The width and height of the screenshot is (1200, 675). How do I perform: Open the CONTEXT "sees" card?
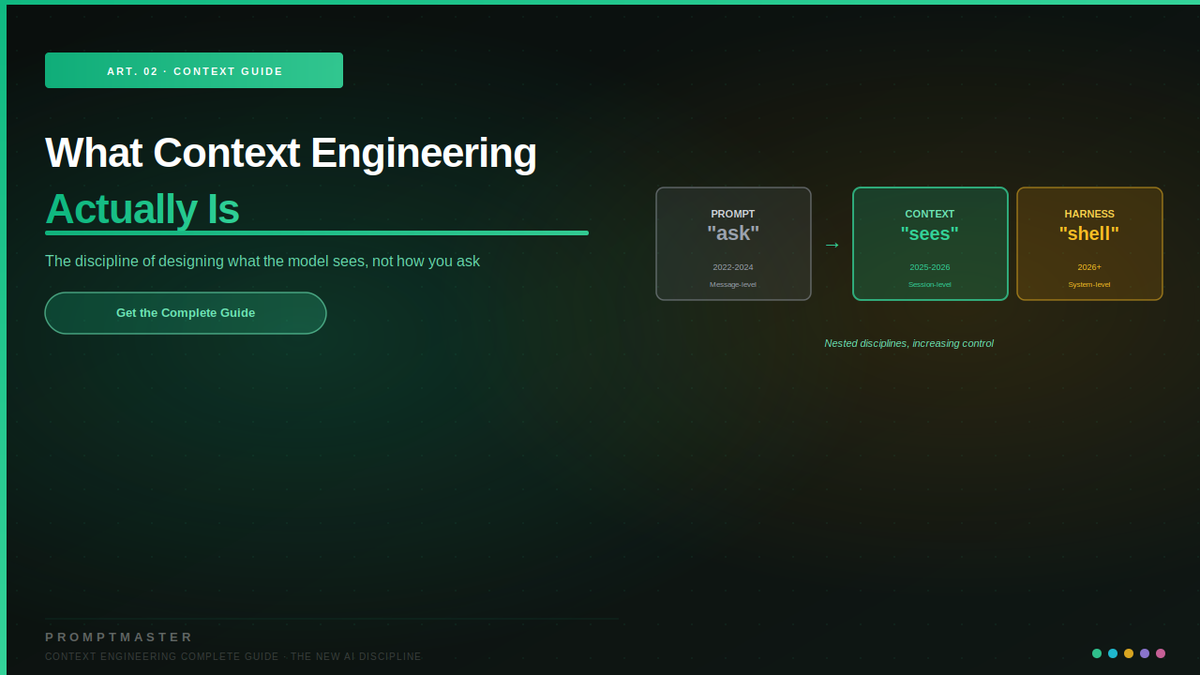[930, 244]
